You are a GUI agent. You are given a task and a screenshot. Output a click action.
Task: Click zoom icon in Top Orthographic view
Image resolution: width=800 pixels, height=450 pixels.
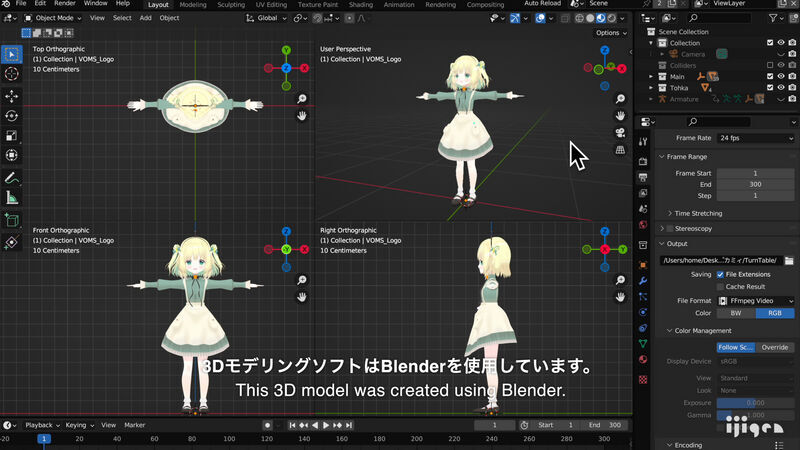click(x=302, y=98)
